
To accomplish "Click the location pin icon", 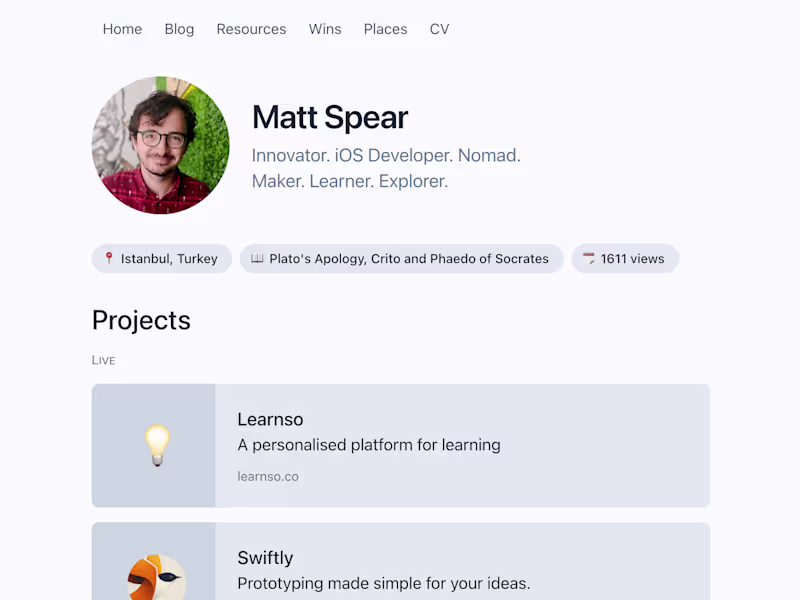I will 109,258.
